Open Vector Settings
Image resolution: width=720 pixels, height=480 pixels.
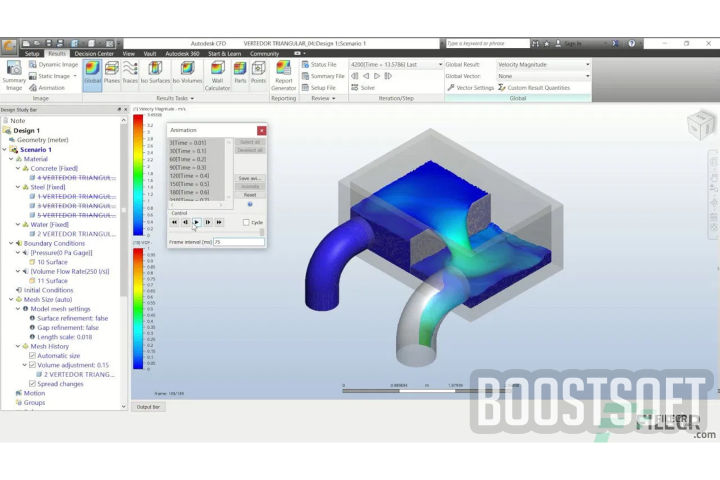tap(471, 88)
